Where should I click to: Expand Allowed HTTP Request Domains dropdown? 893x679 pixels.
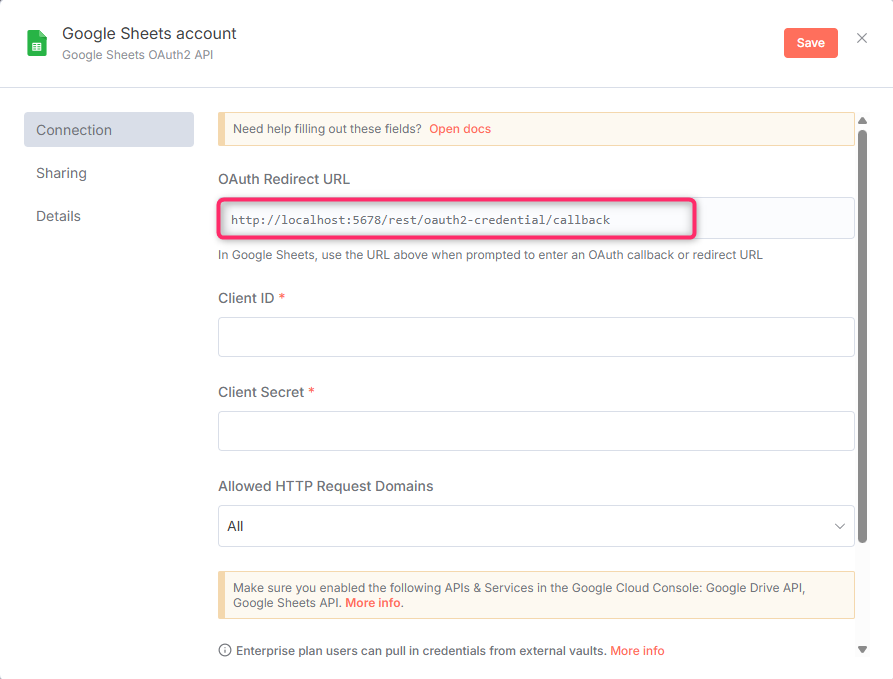pos(536,526)
